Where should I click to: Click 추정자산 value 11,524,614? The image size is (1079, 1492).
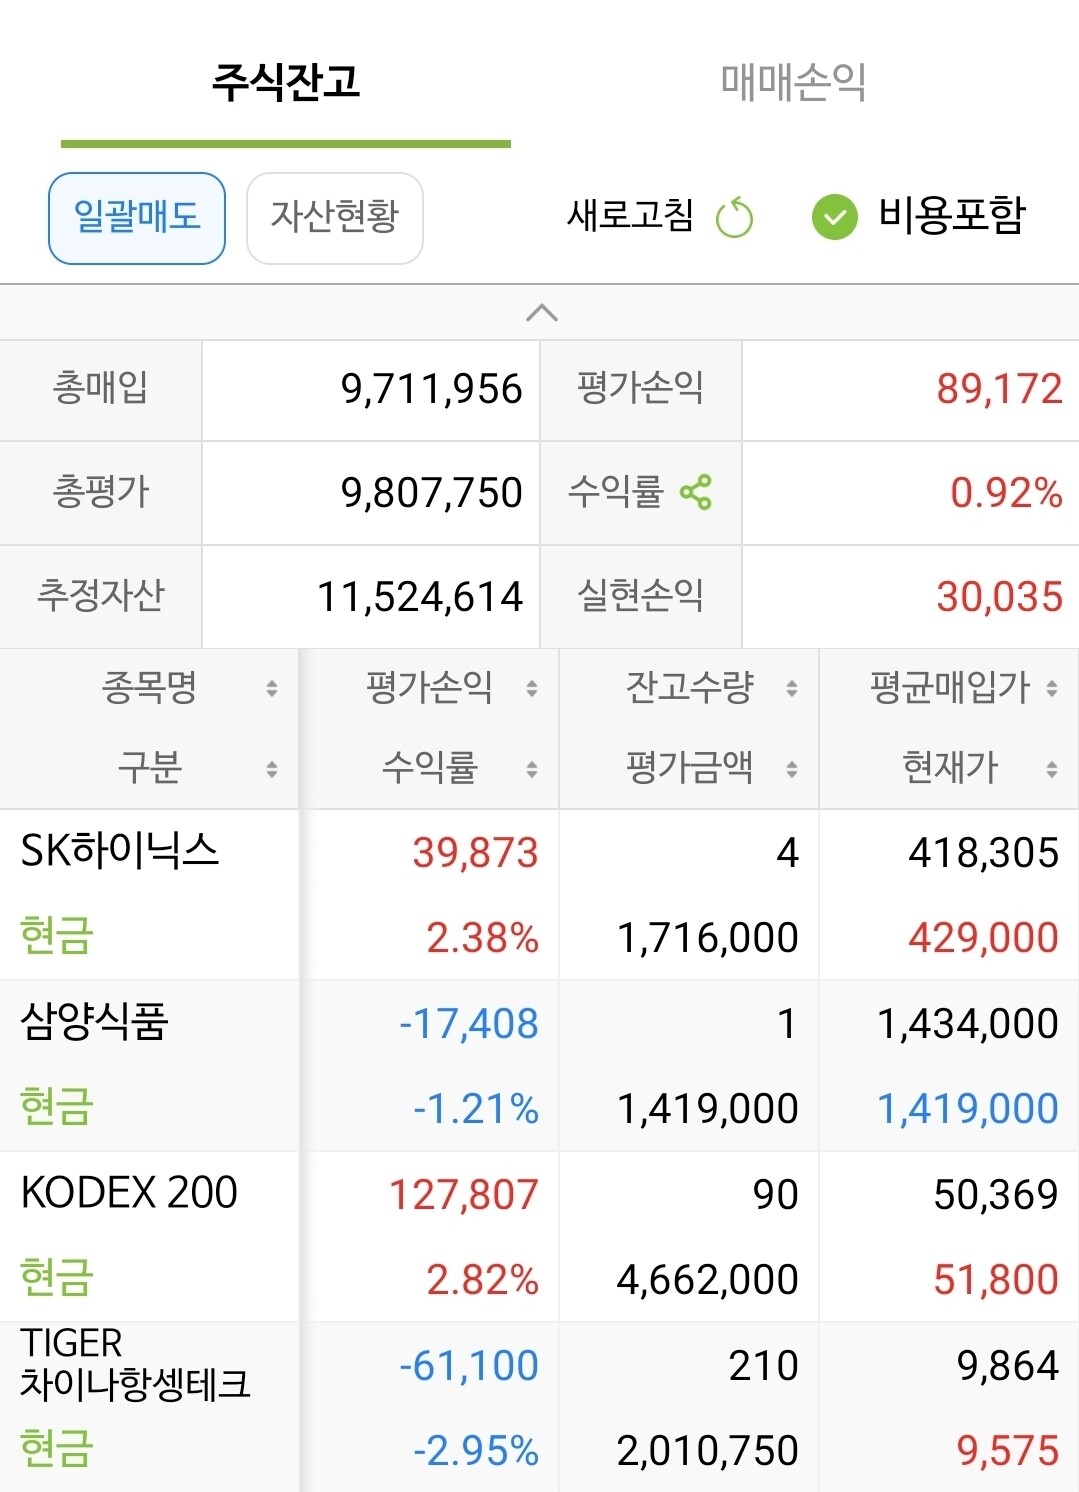tap(420, 597)
